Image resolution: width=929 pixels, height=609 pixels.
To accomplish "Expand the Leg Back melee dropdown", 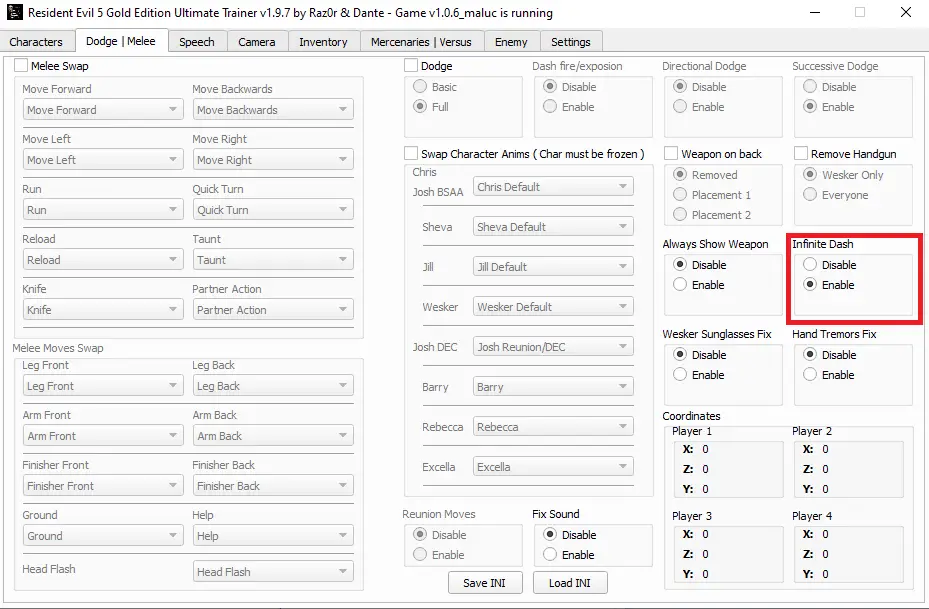I will tap(273, 386).
